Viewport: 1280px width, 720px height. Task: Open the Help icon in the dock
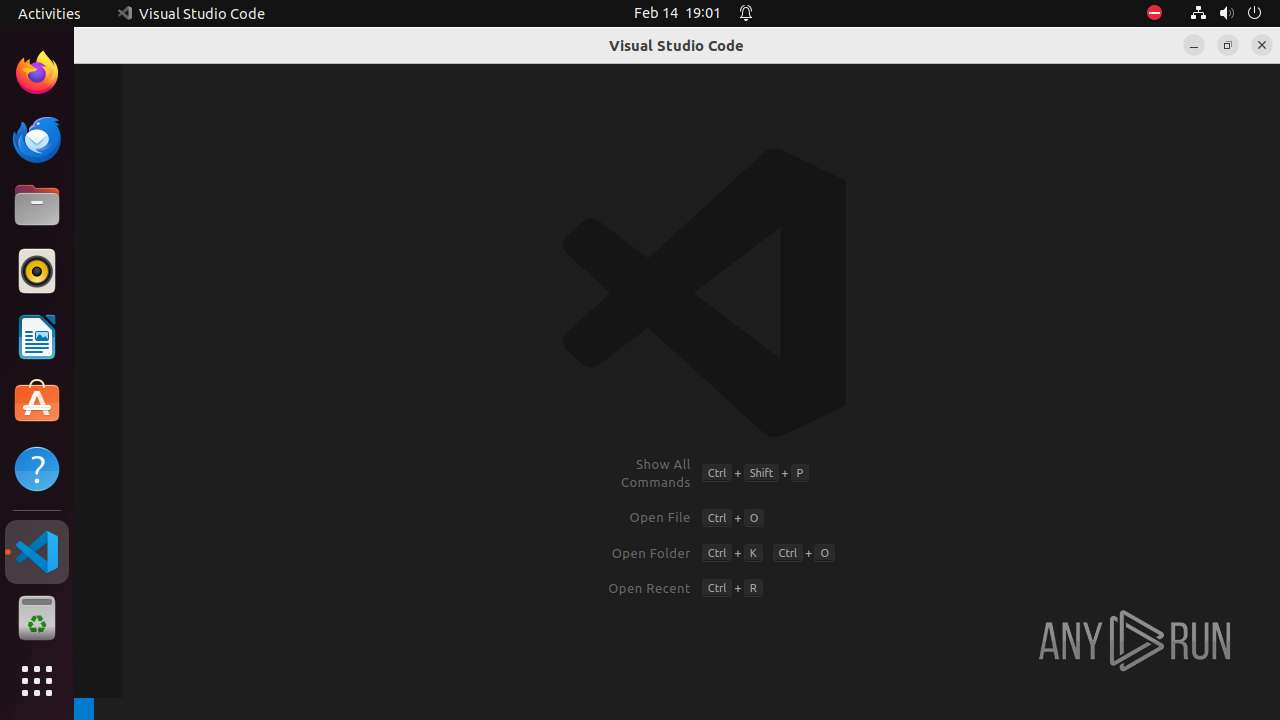[x=37, y=469]
